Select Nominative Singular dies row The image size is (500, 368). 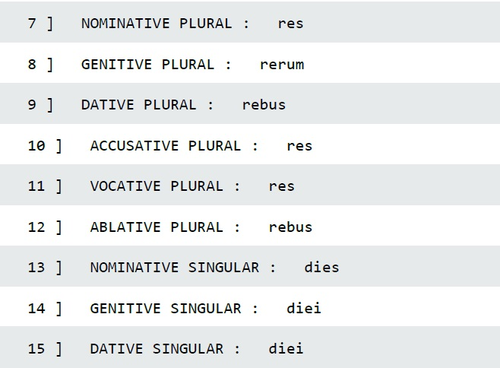(x=250, y=266)
